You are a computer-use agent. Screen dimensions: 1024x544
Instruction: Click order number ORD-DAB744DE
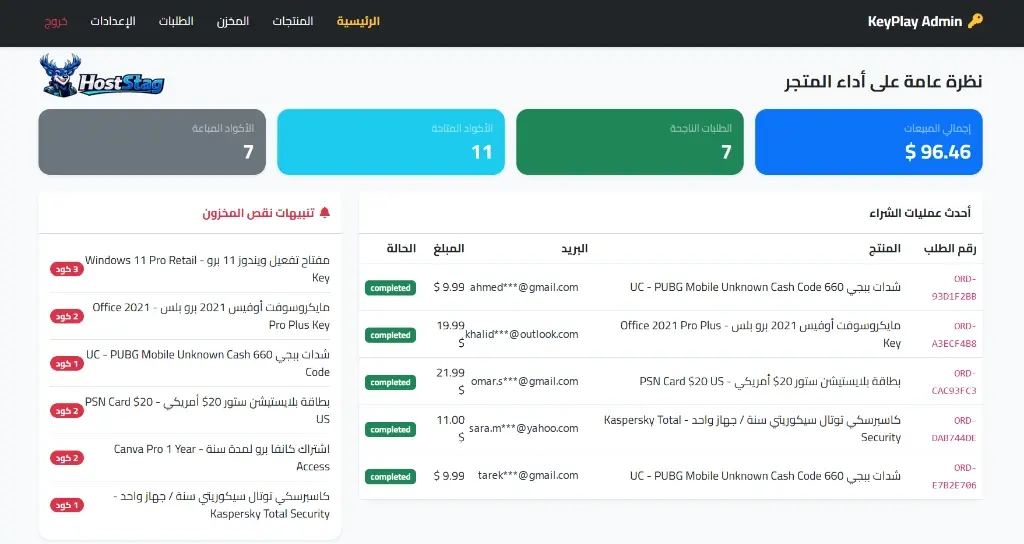click(954, 429)
